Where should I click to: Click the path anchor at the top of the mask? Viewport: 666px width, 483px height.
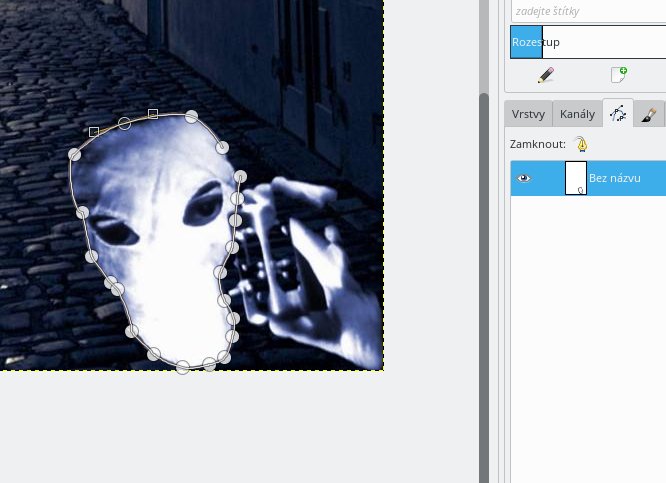(192, 116)
